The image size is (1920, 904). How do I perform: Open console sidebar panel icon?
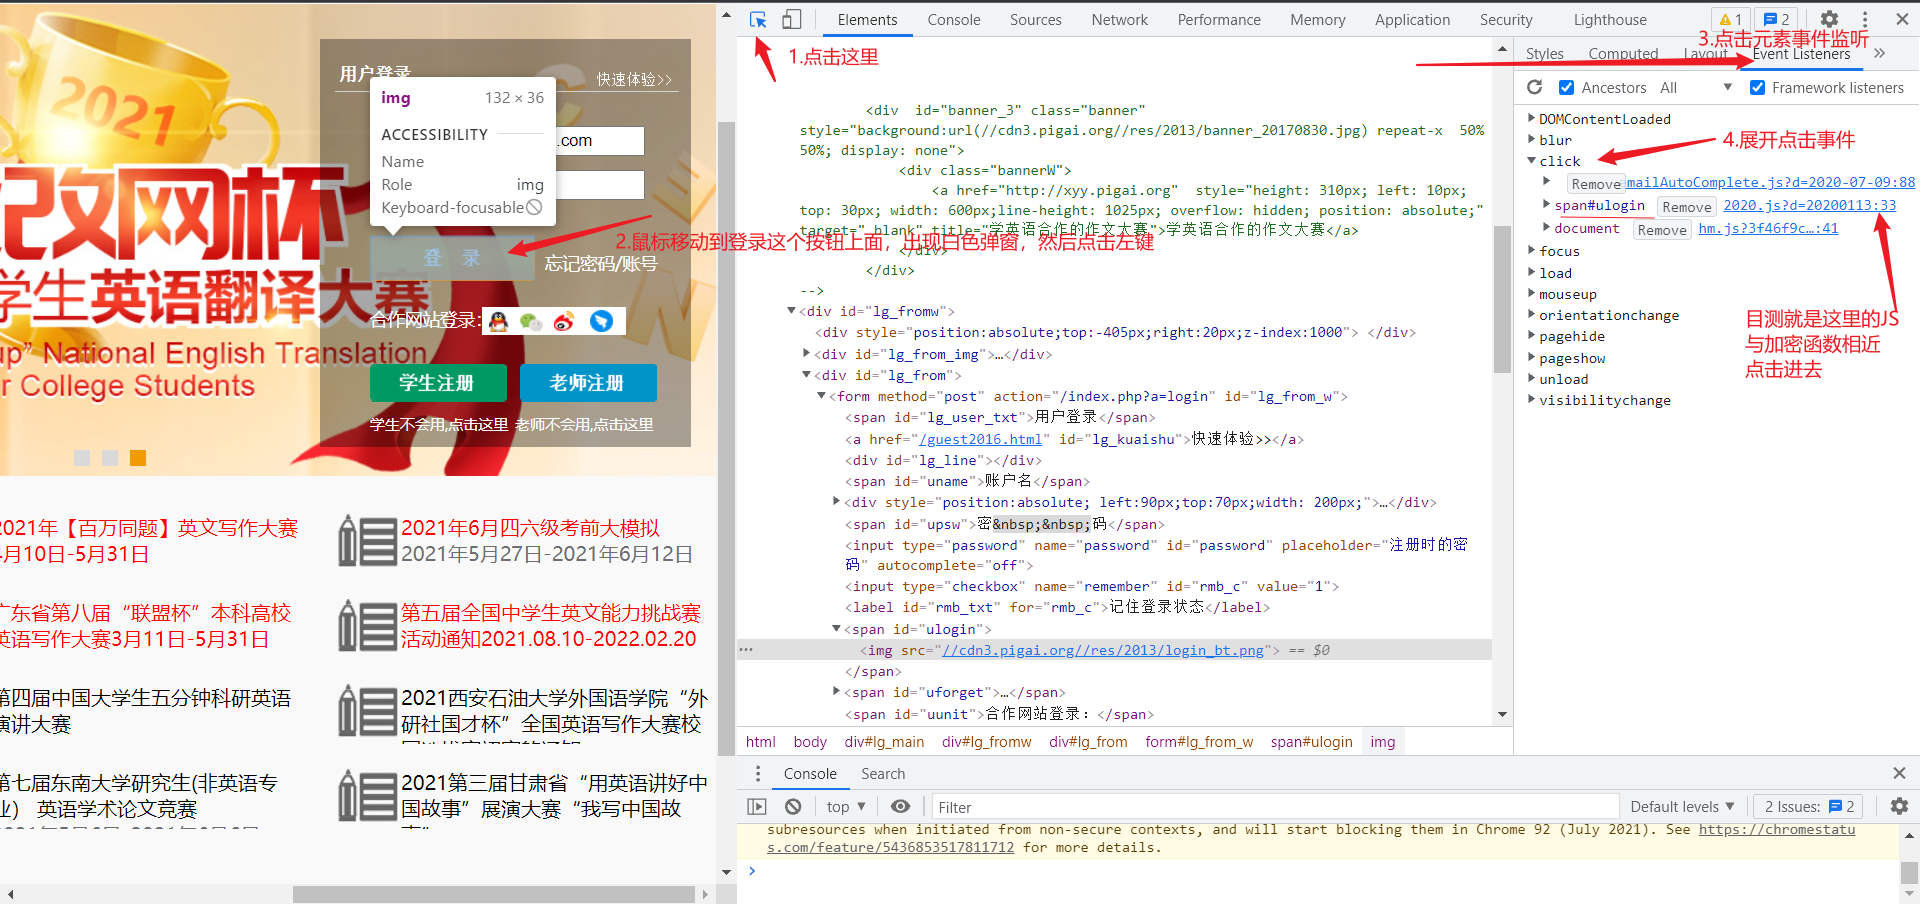pos(757,806)
